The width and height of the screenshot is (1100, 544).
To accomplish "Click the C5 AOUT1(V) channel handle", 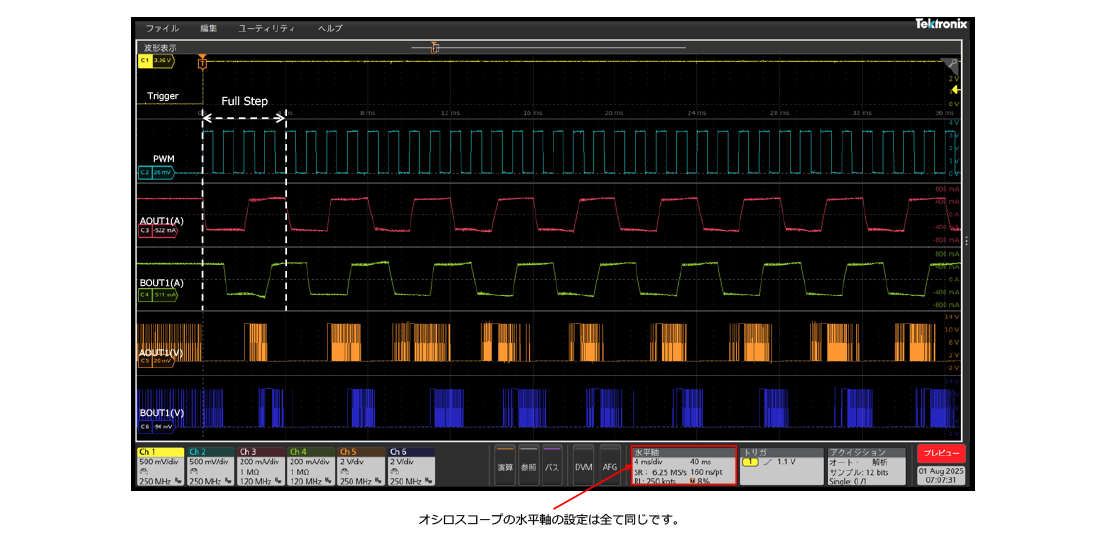I will (x=156, y=361).
